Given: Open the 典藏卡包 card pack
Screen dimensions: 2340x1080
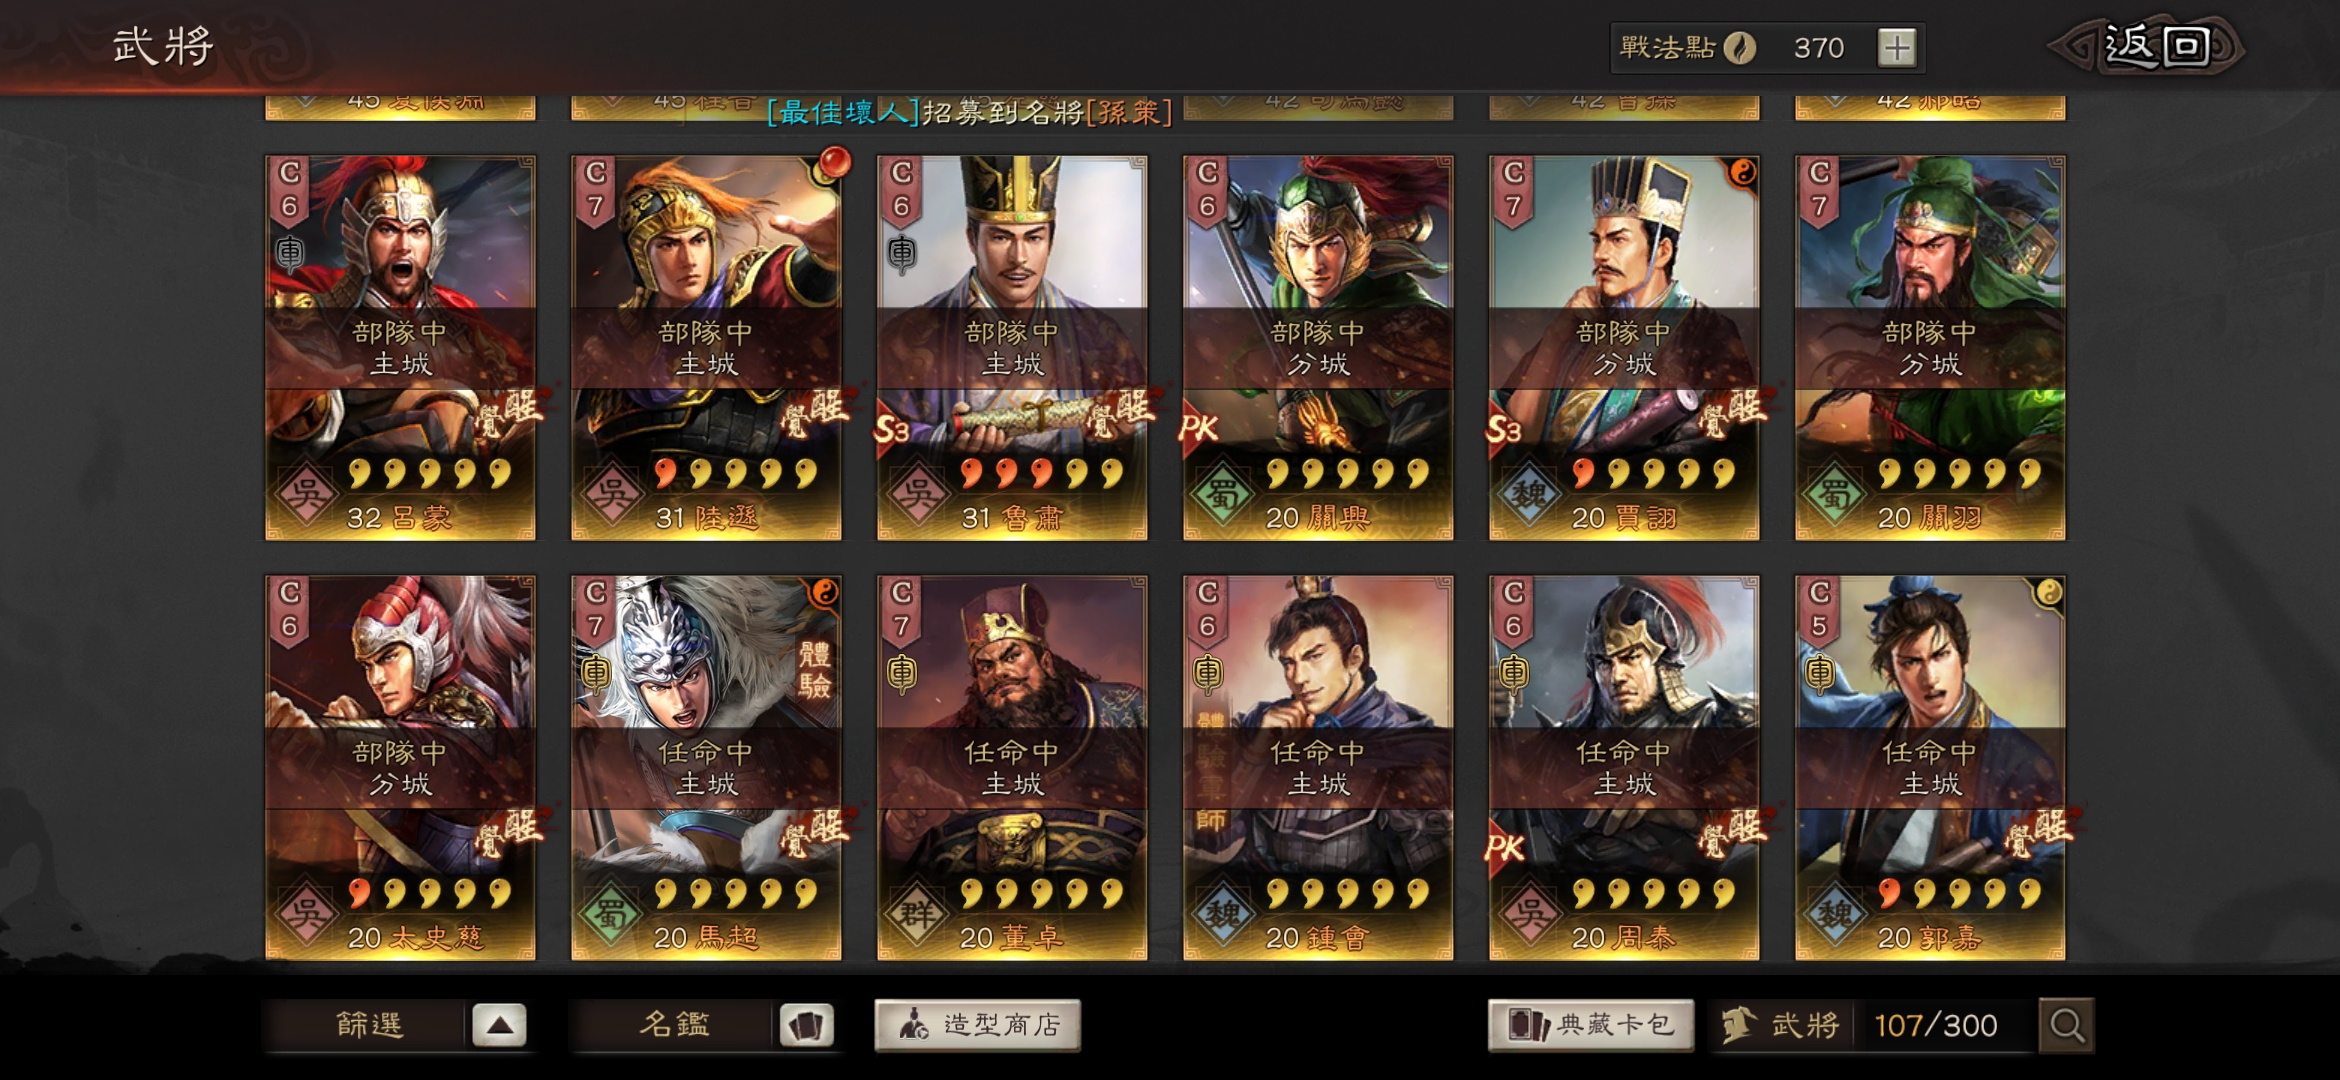Looking at the screenshot, I should point(1591,1025).
